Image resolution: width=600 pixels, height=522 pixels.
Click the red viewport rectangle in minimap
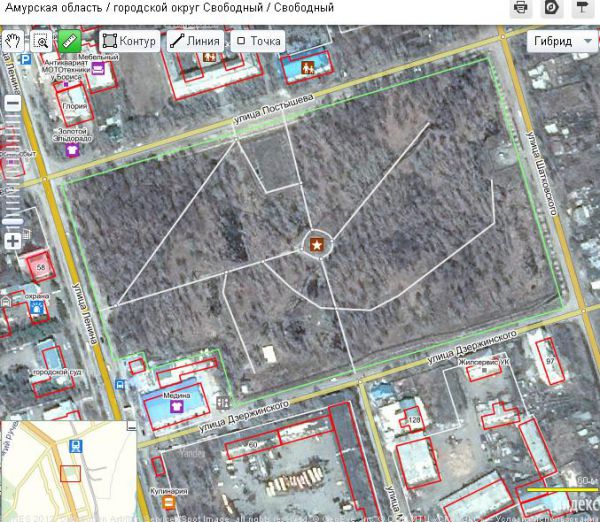(70, 473)
